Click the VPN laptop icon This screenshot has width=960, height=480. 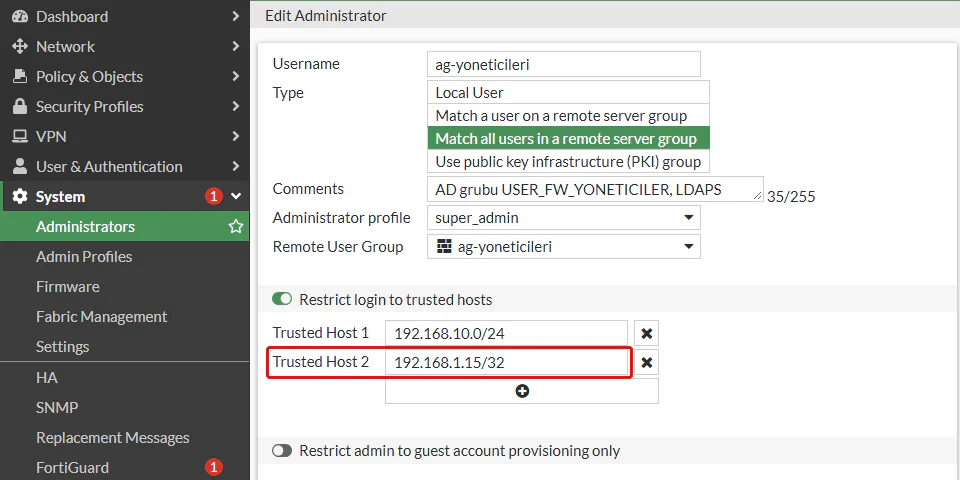point(20,137)
